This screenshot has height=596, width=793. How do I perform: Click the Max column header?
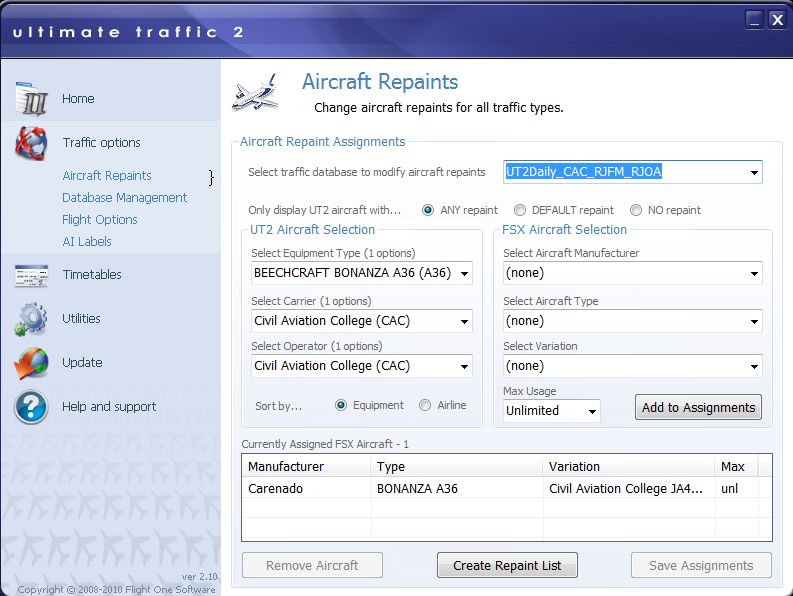[737, 466]
